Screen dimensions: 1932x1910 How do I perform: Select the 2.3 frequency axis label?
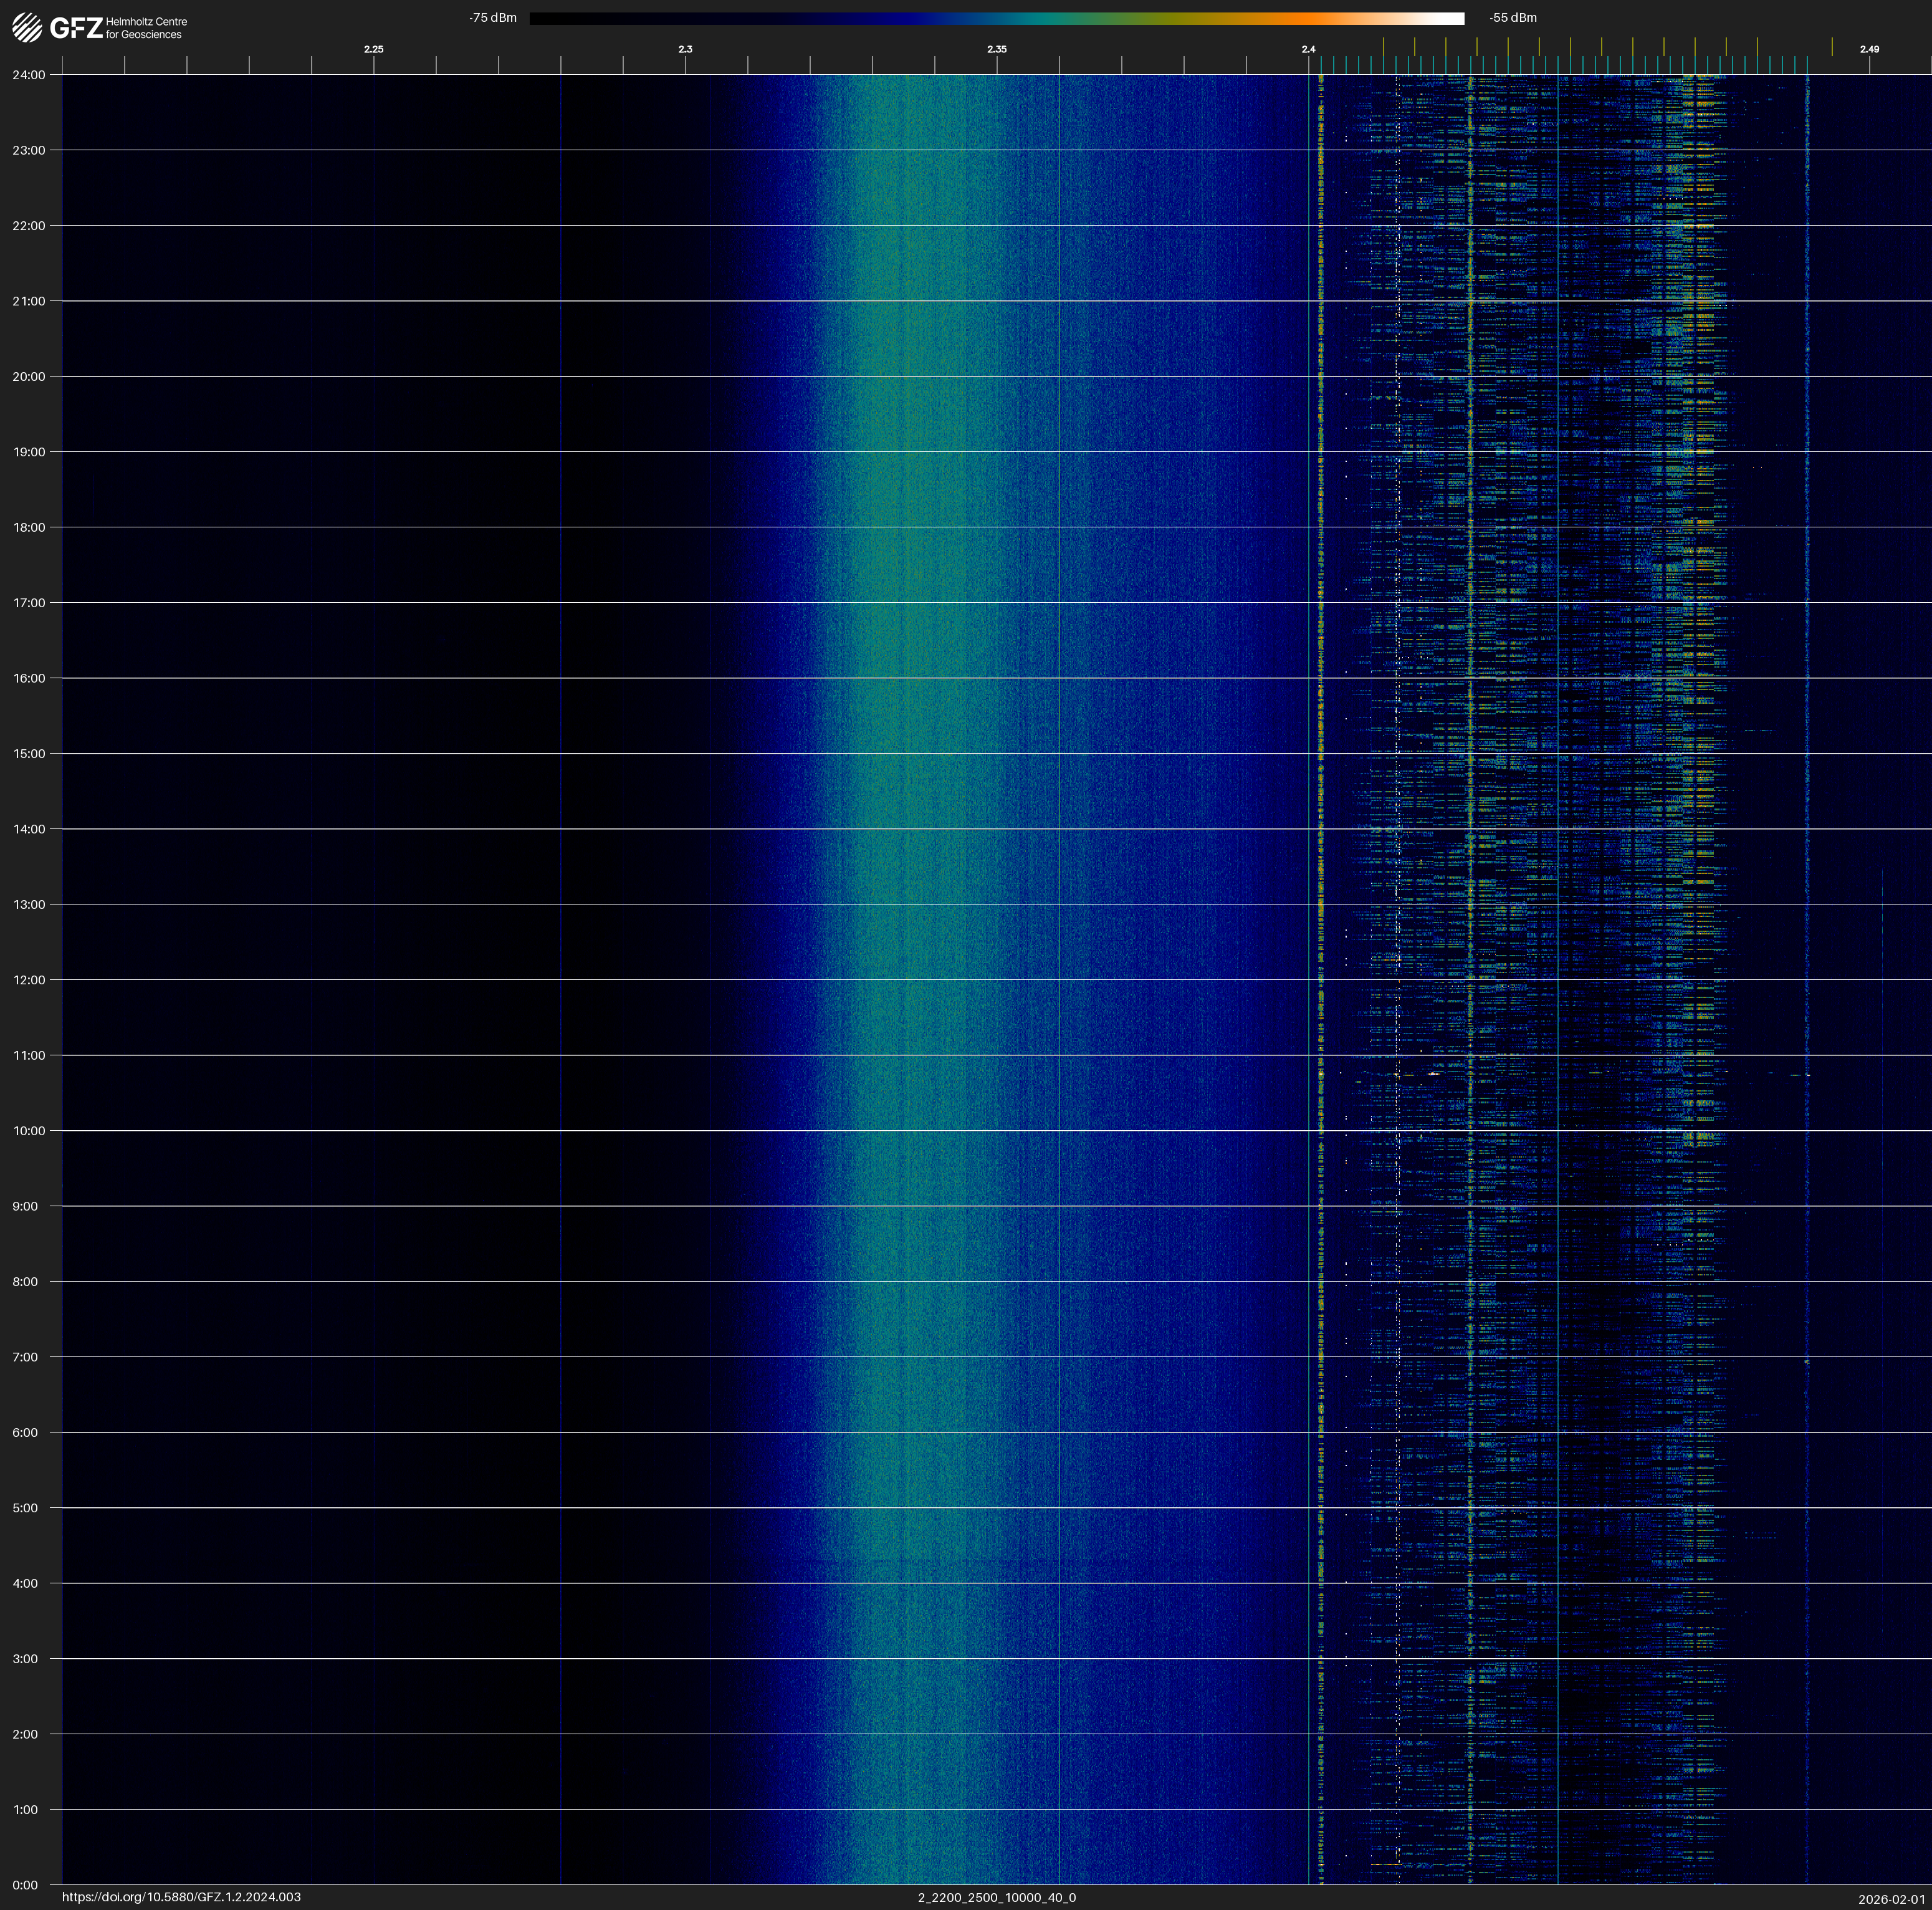pyautogui.click(x=685, y=49)
